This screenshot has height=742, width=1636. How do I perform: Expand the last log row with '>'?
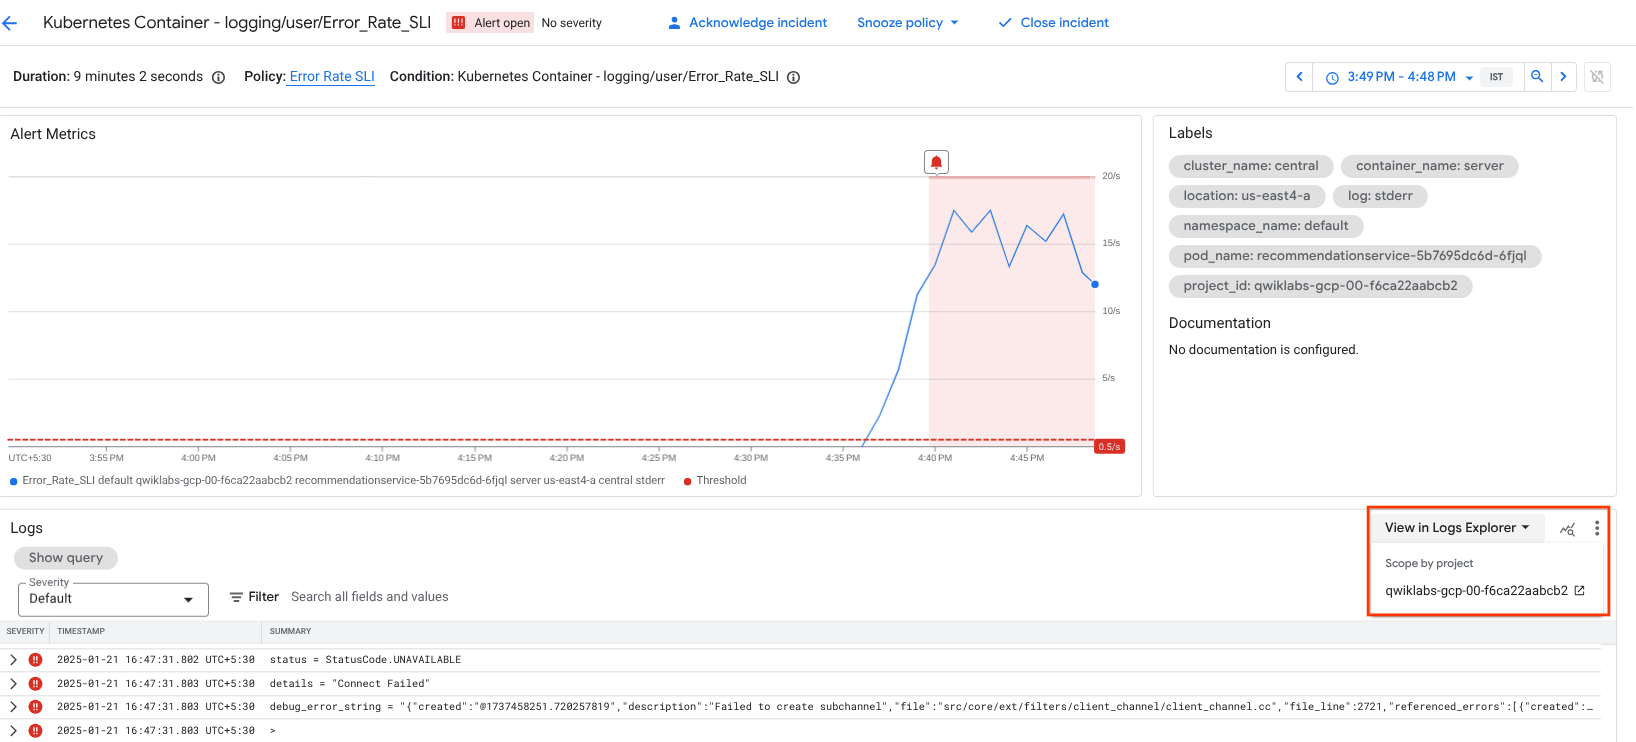(13, 731)
